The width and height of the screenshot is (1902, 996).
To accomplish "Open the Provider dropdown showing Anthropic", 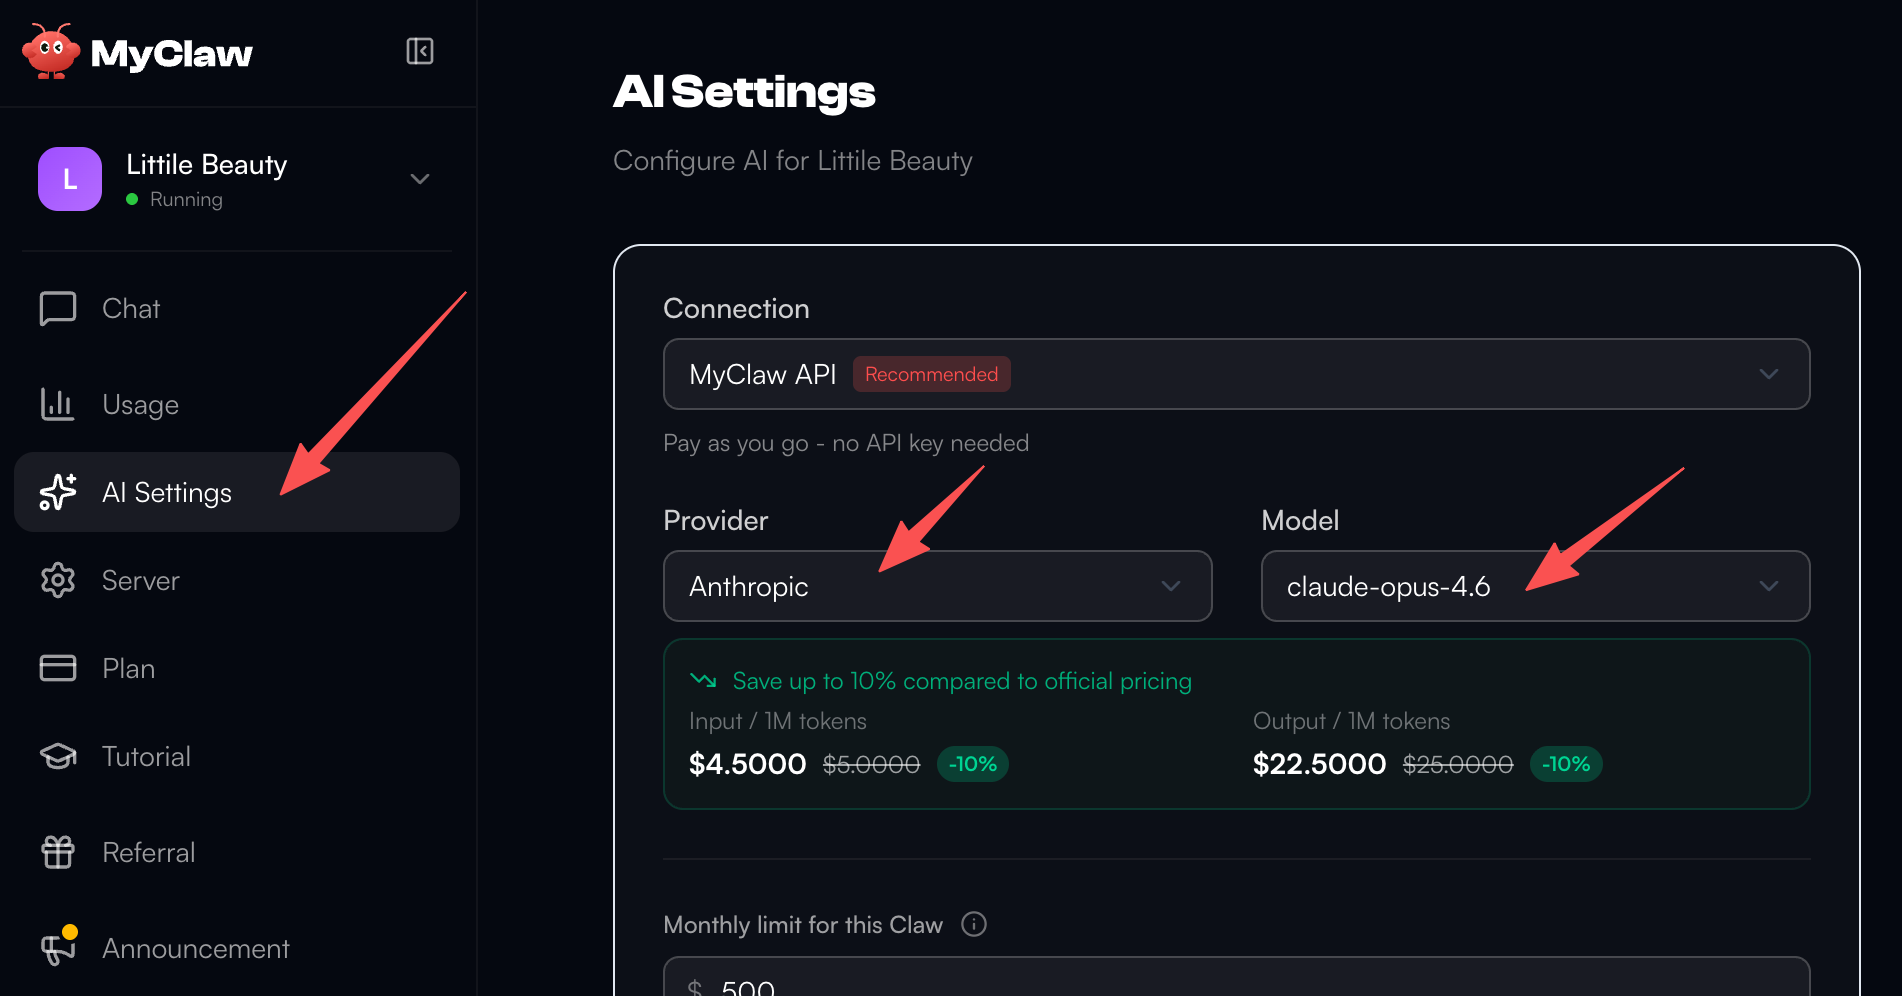I will (x=937, y=586).
